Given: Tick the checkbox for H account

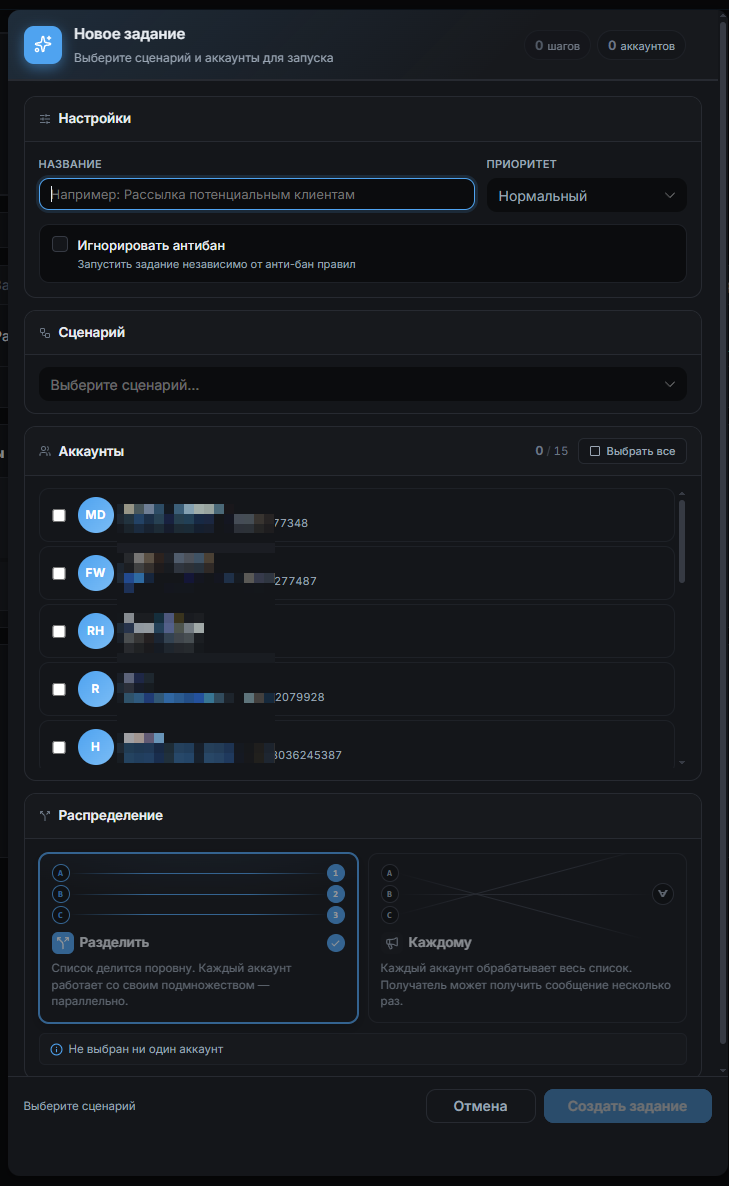Looking at the screenshot, I should (59, 747).
